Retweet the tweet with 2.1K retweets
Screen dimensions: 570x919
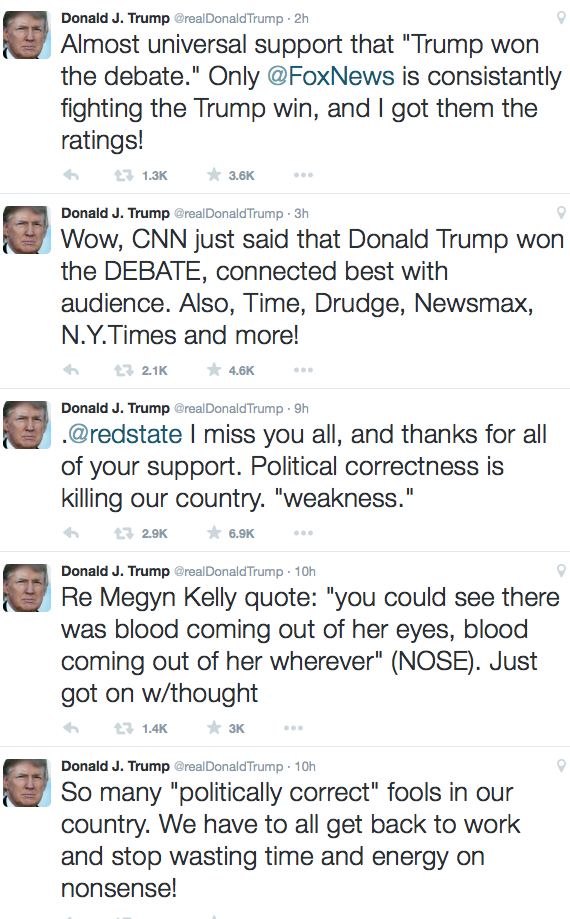pos(123,370)
